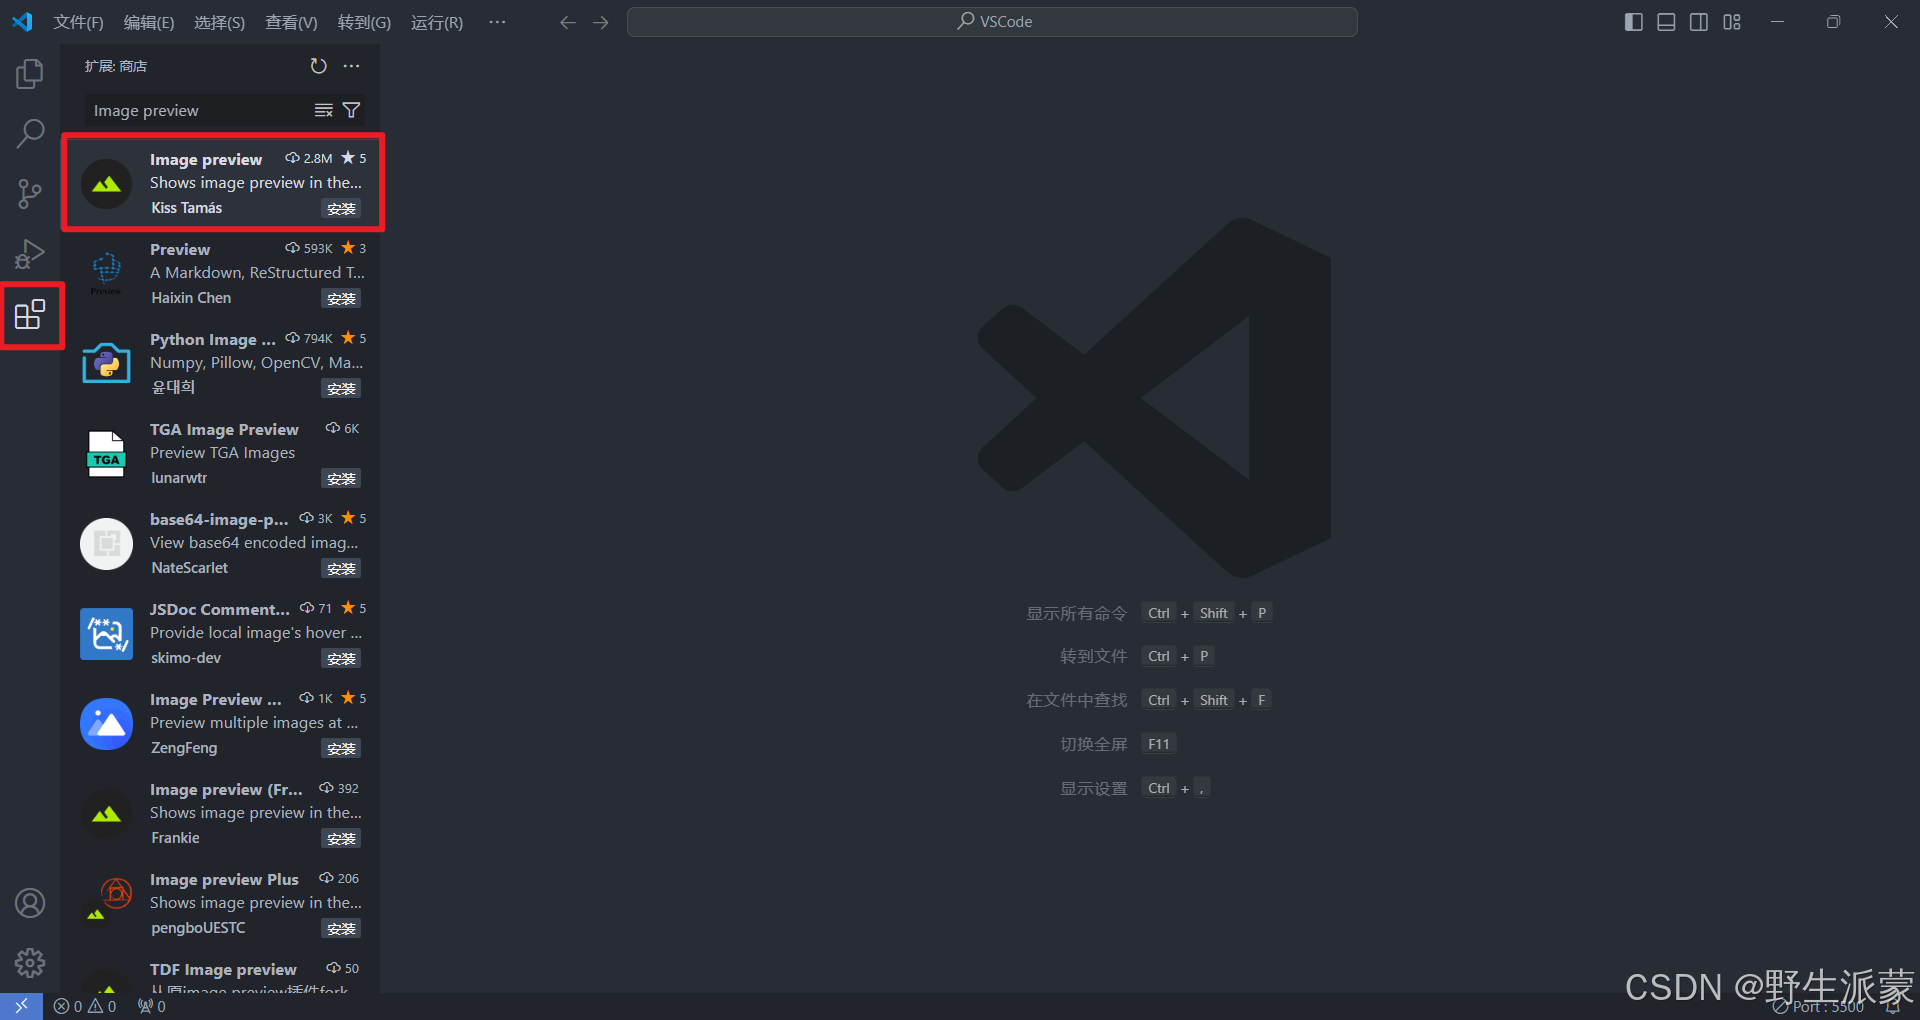Open the Source Control view

[30, 194]
